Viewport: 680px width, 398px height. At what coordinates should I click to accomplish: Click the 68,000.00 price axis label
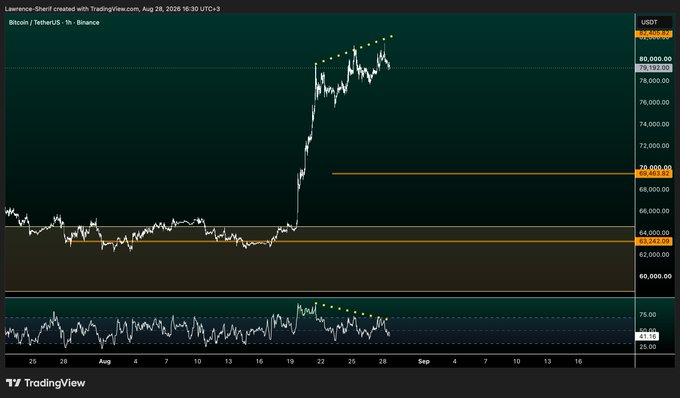click(x=655, y=189)
